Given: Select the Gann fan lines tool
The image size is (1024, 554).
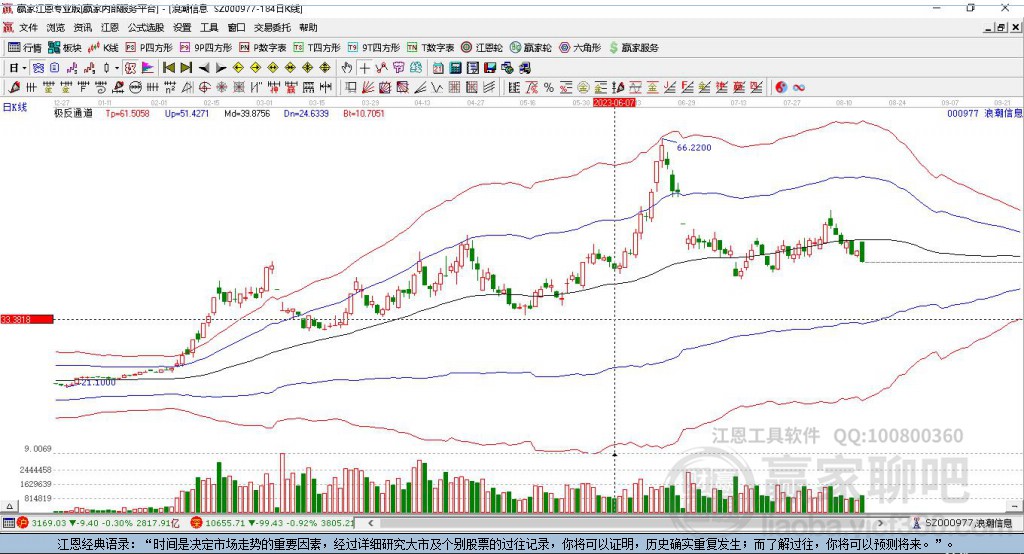Looking at the screenshot, I should point(368,87).
